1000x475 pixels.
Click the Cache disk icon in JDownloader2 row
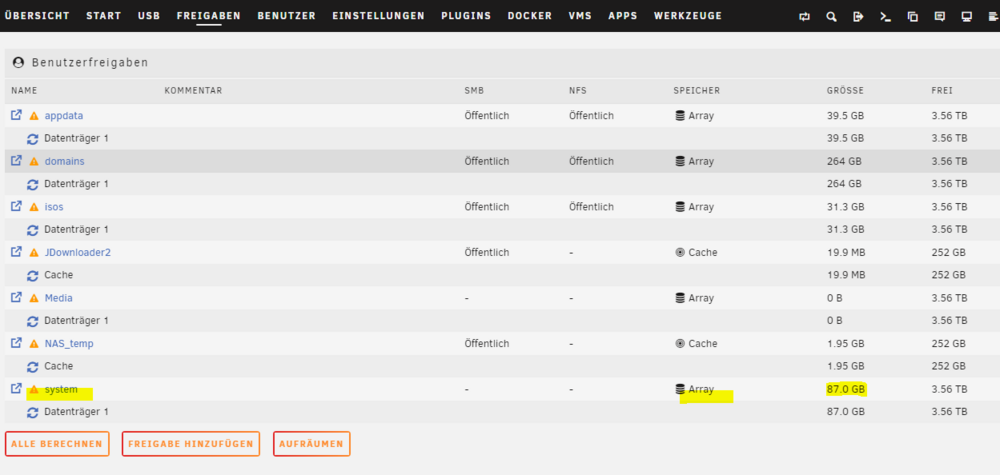680,252
